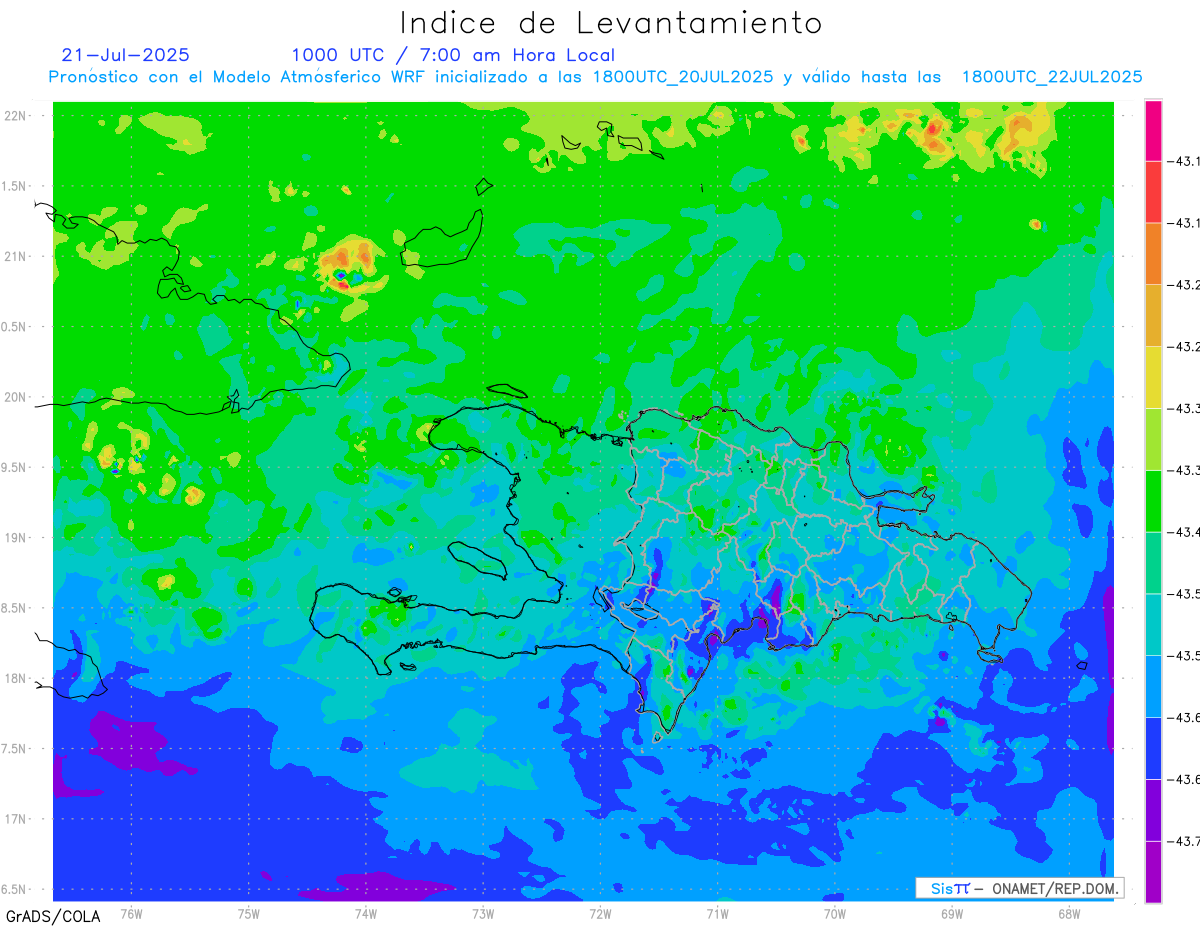Screen dimensions: 1200x927
Task: Click the cyan-teal swatch in the color bar
Action: tap(1153, 625)
